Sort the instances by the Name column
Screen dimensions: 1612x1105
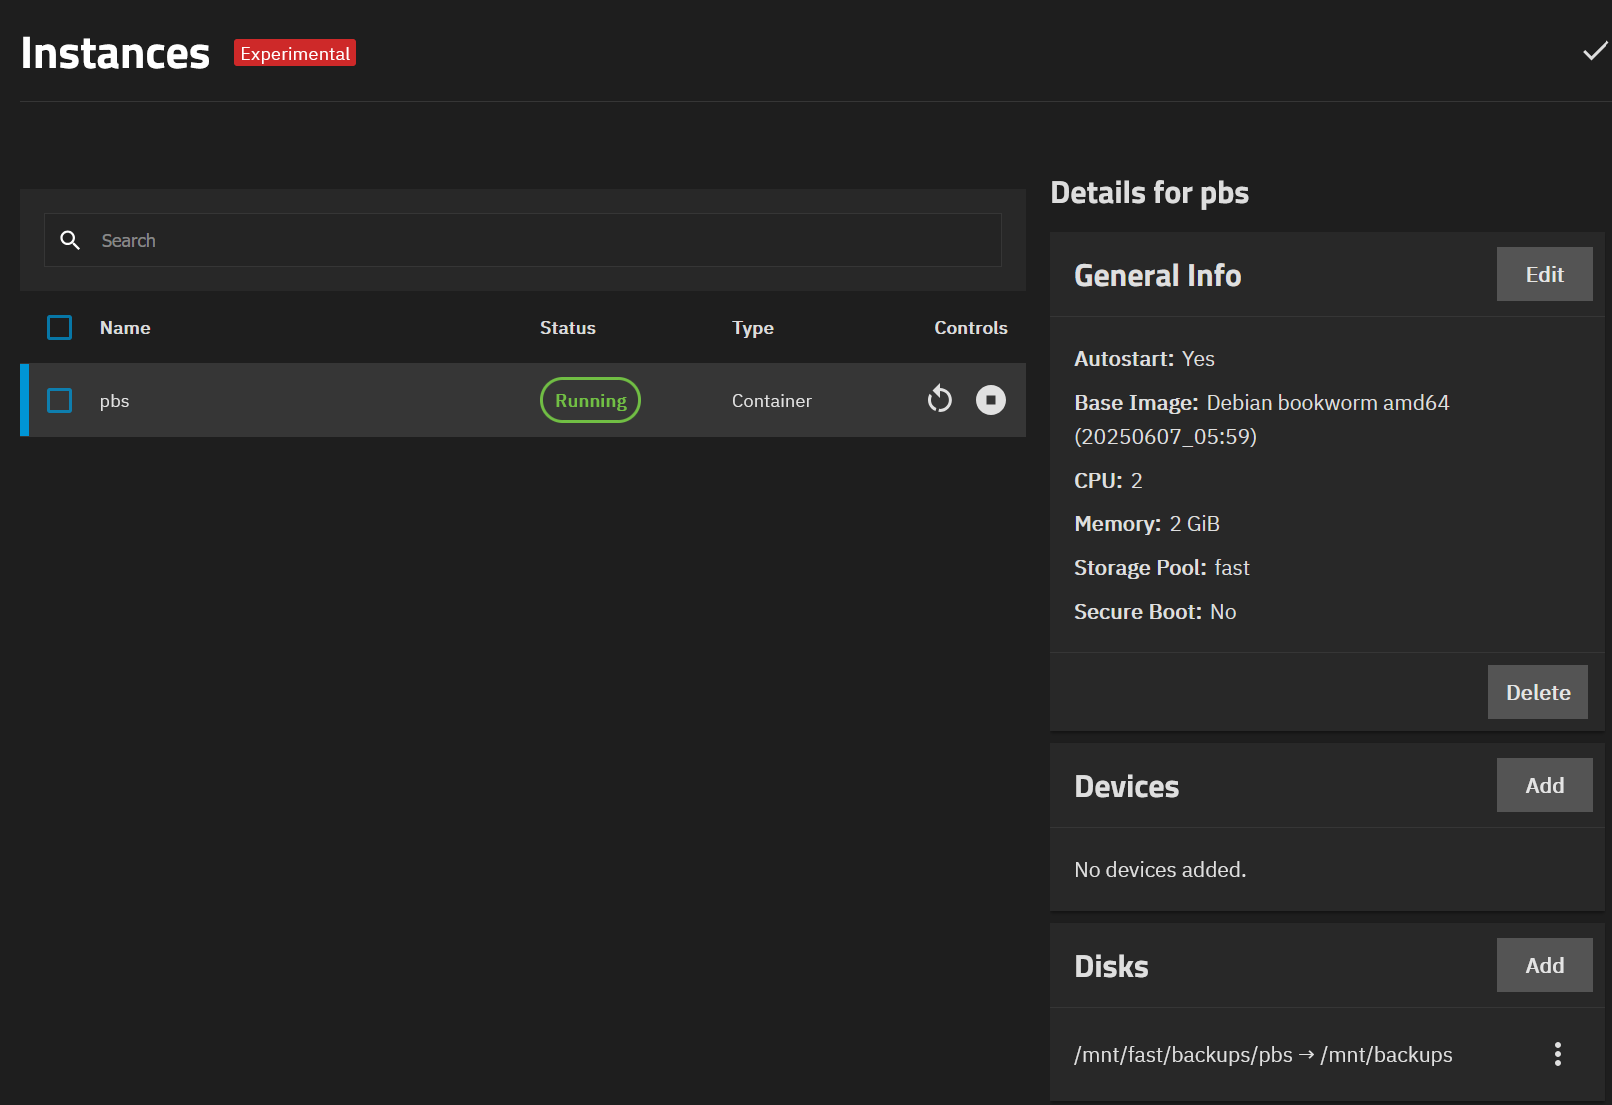click(125, 328)
